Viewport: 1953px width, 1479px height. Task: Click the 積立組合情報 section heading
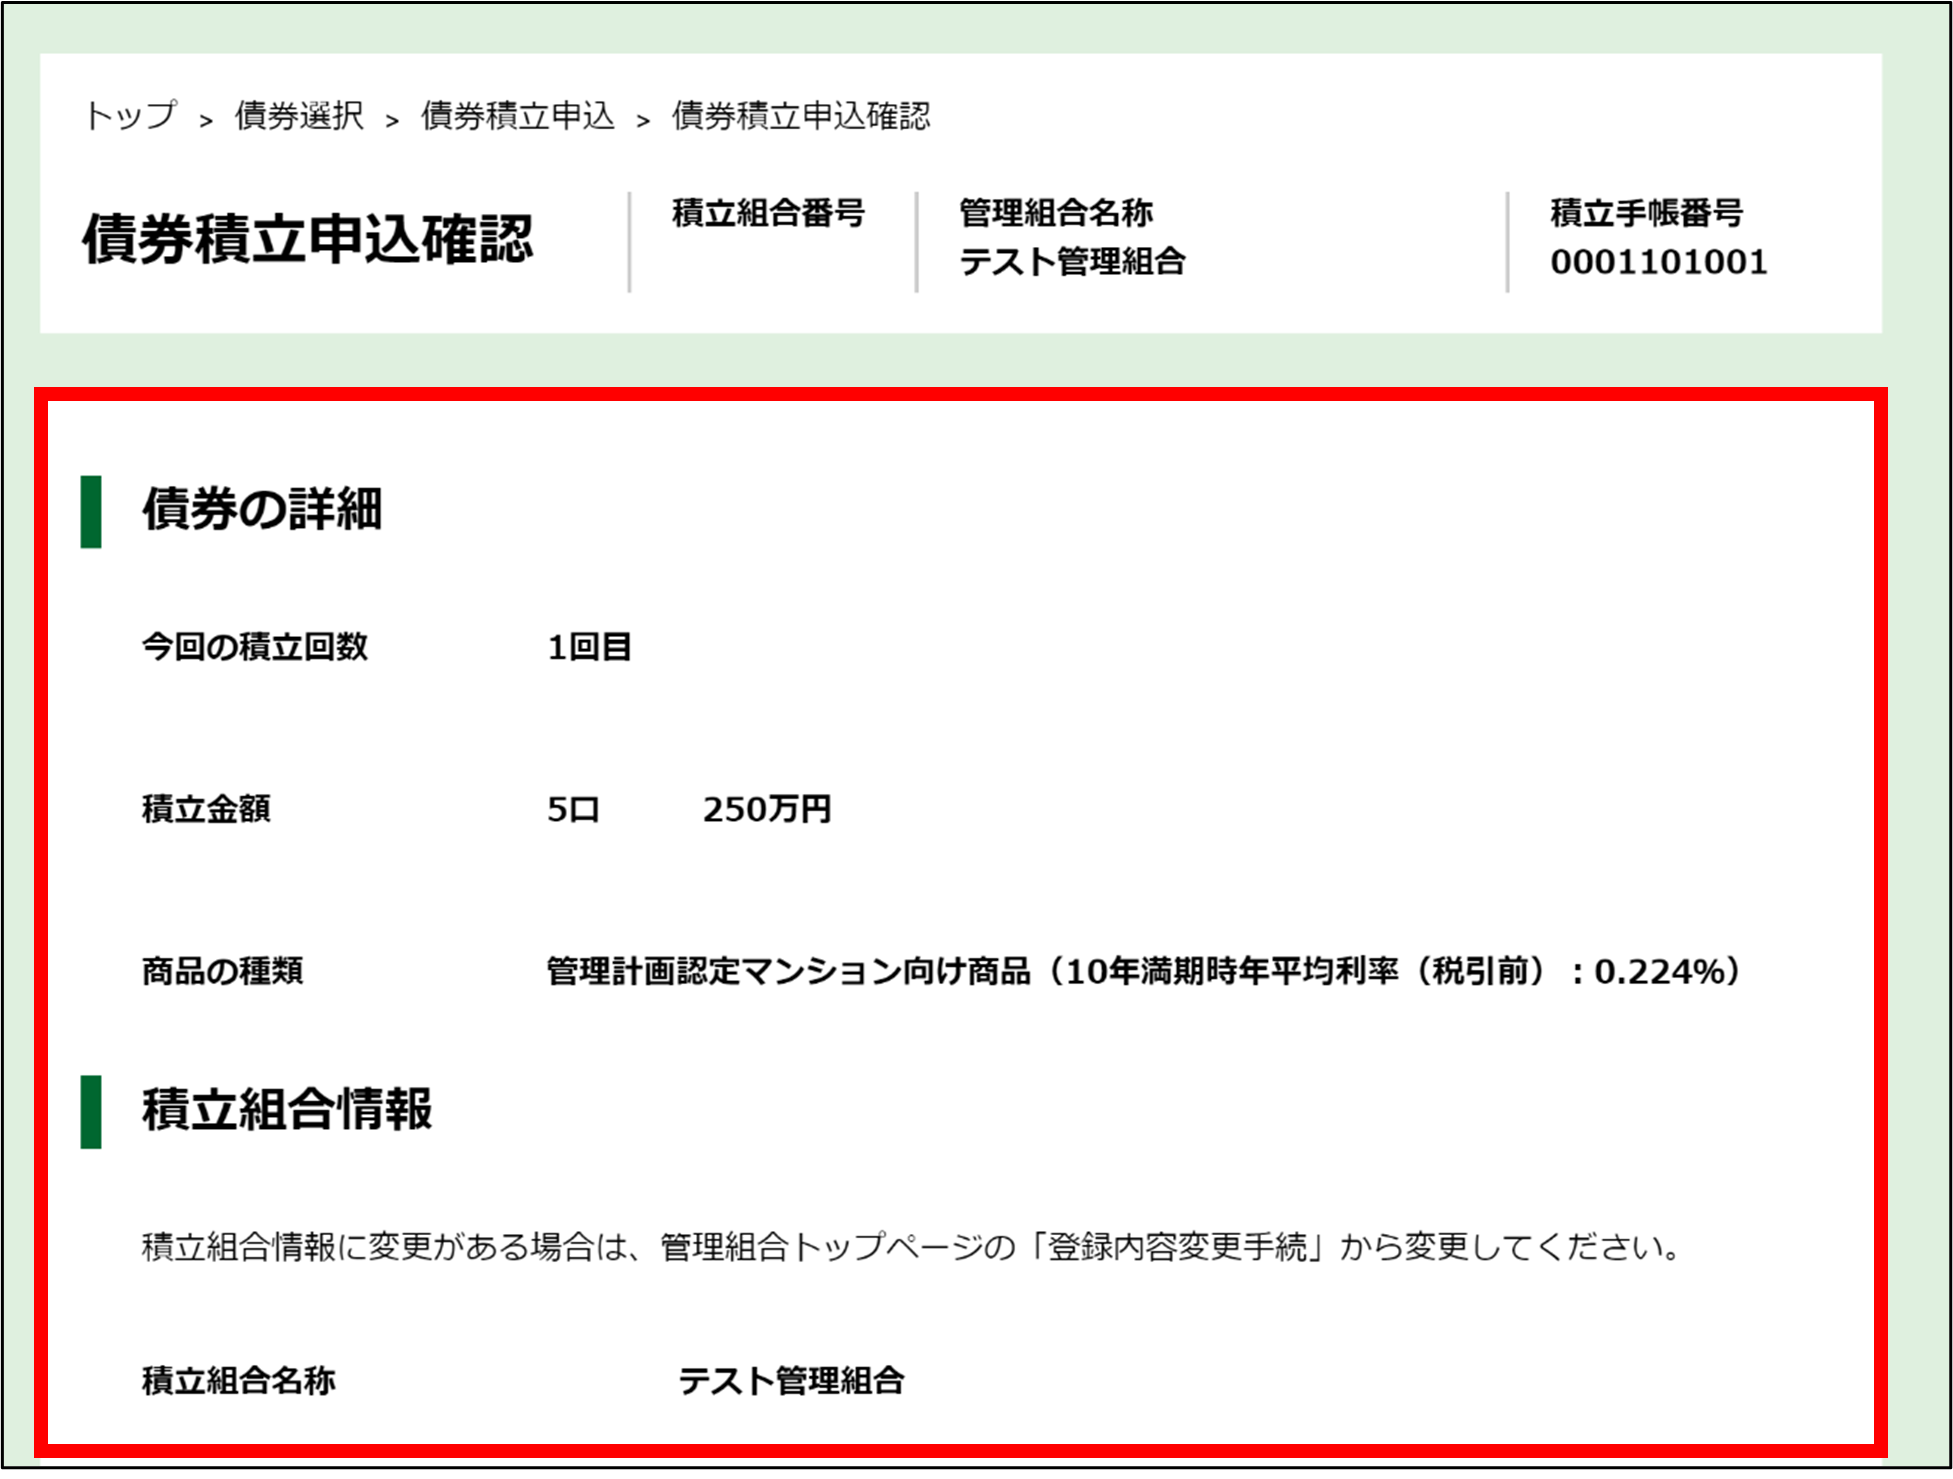click(x=287, y=1109)
